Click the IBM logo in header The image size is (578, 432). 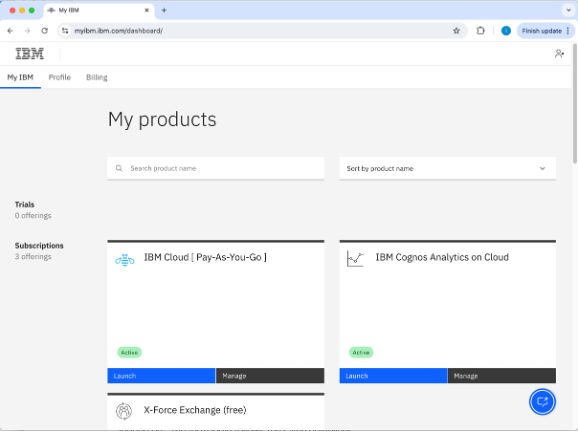(x=29, y=54)
